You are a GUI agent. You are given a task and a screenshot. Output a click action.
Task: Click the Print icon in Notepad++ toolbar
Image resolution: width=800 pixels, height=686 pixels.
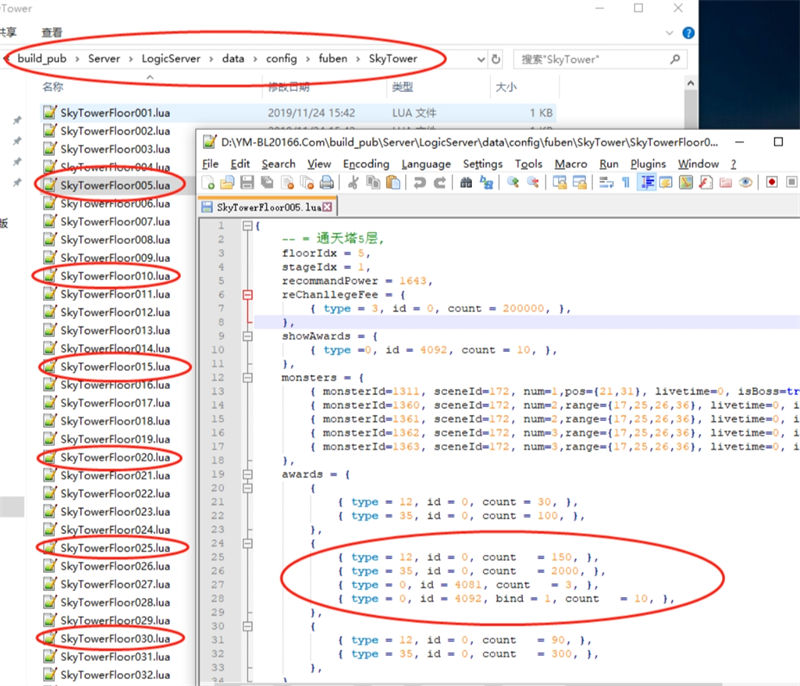coord(326,183)
